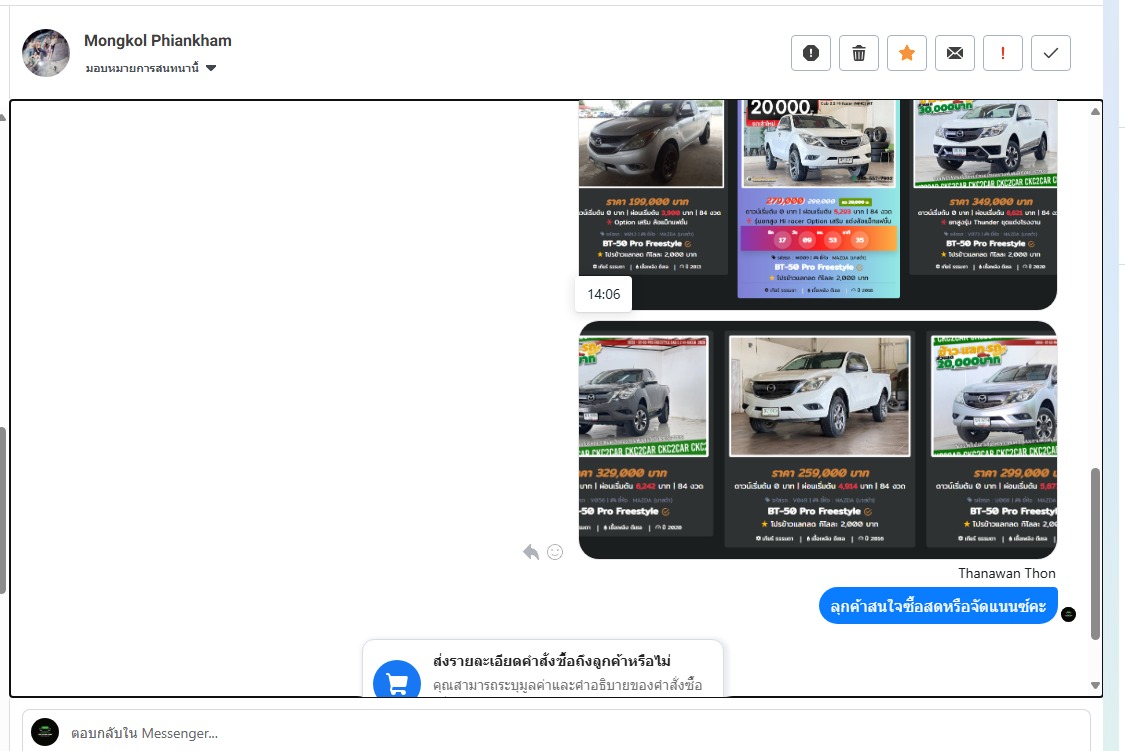Click the blue shopping cart icon
The width and height of the screenshot is (1125, 751).
coord(397,682)
